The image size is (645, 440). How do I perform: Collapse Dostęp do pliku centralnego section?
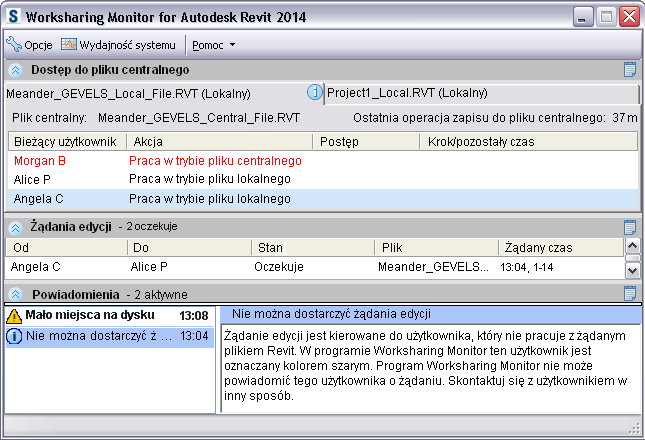tap(15, 70)
